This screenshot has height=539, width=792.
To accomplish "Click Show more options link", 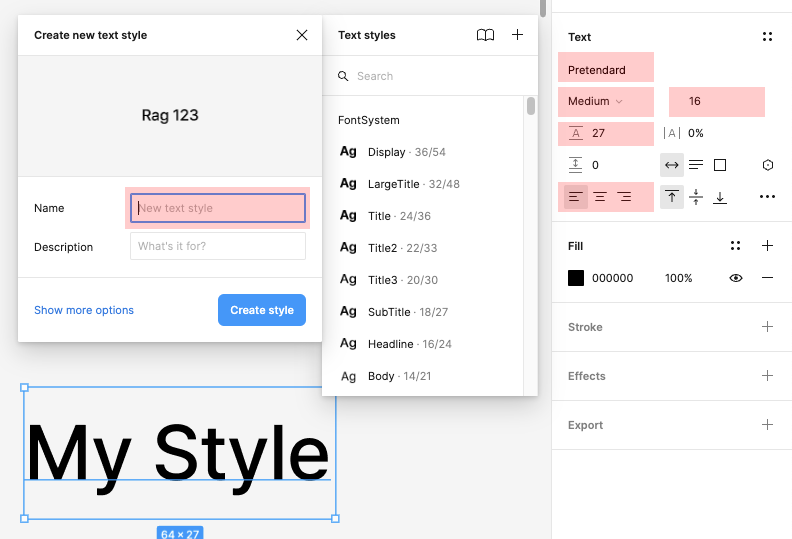I will [84, 310].
